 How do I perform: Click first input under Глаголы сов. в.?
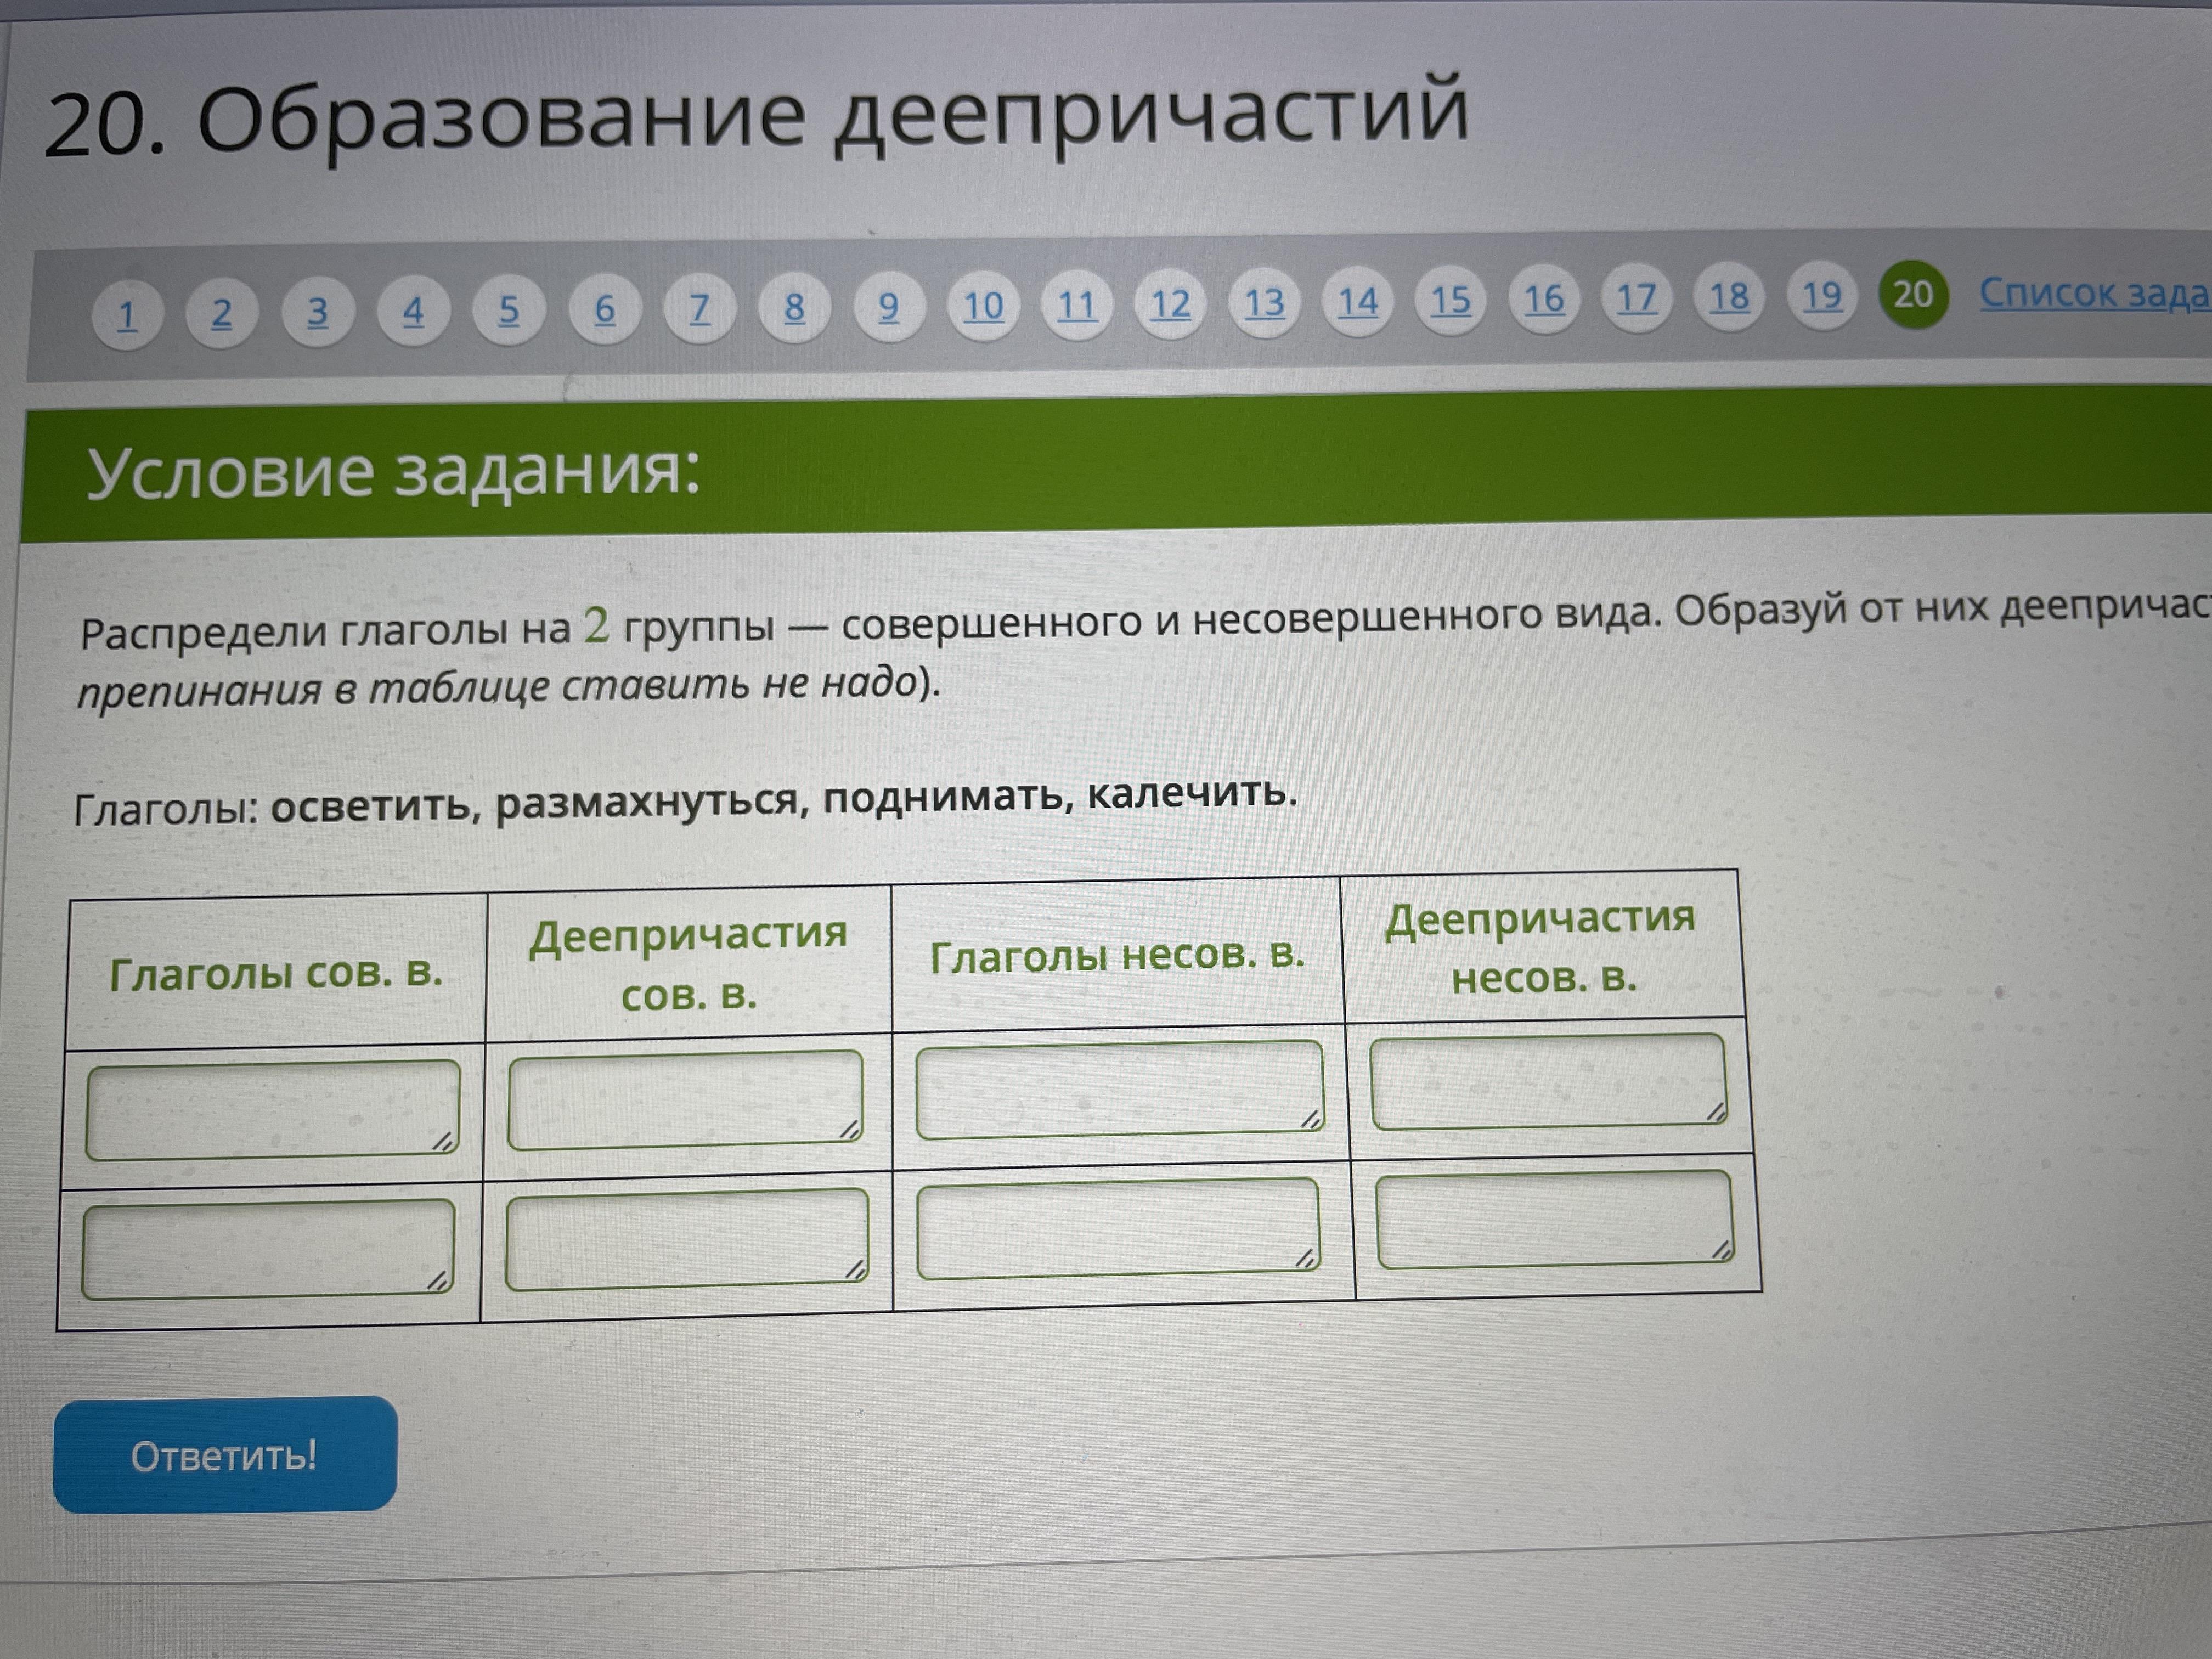272,1110
